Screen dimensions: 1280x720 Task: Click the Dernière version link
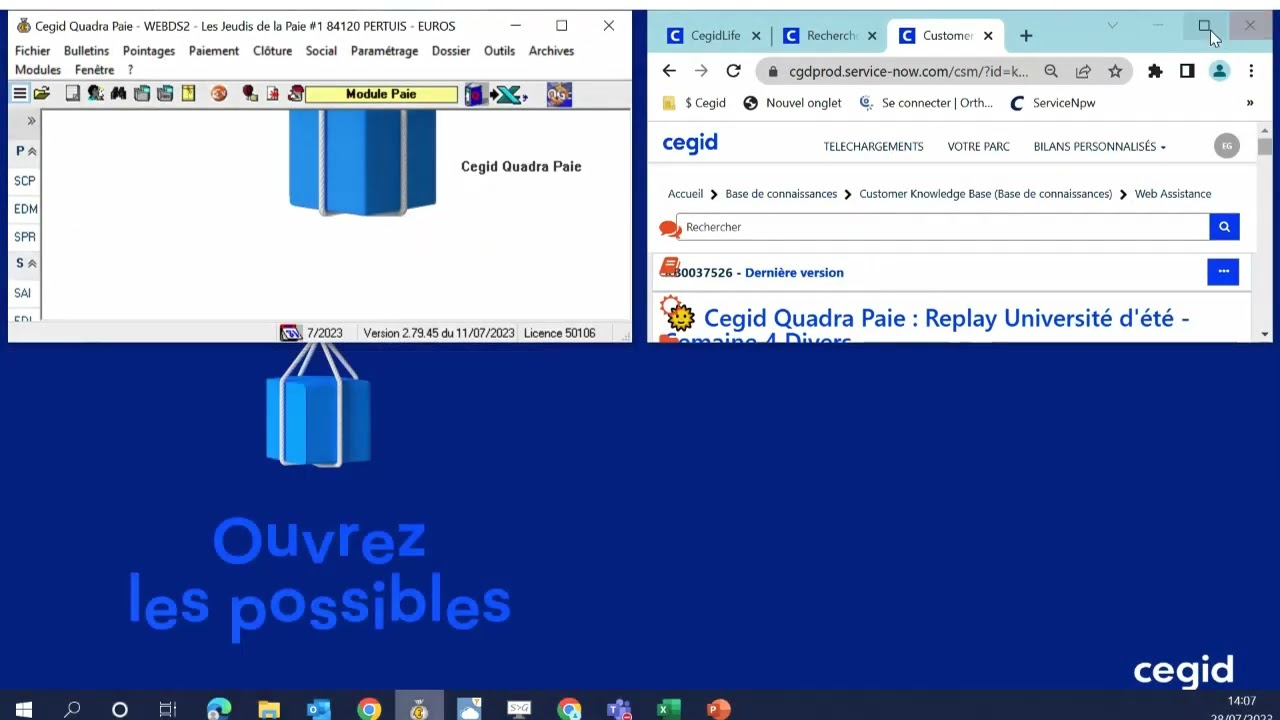pos(794,272)
